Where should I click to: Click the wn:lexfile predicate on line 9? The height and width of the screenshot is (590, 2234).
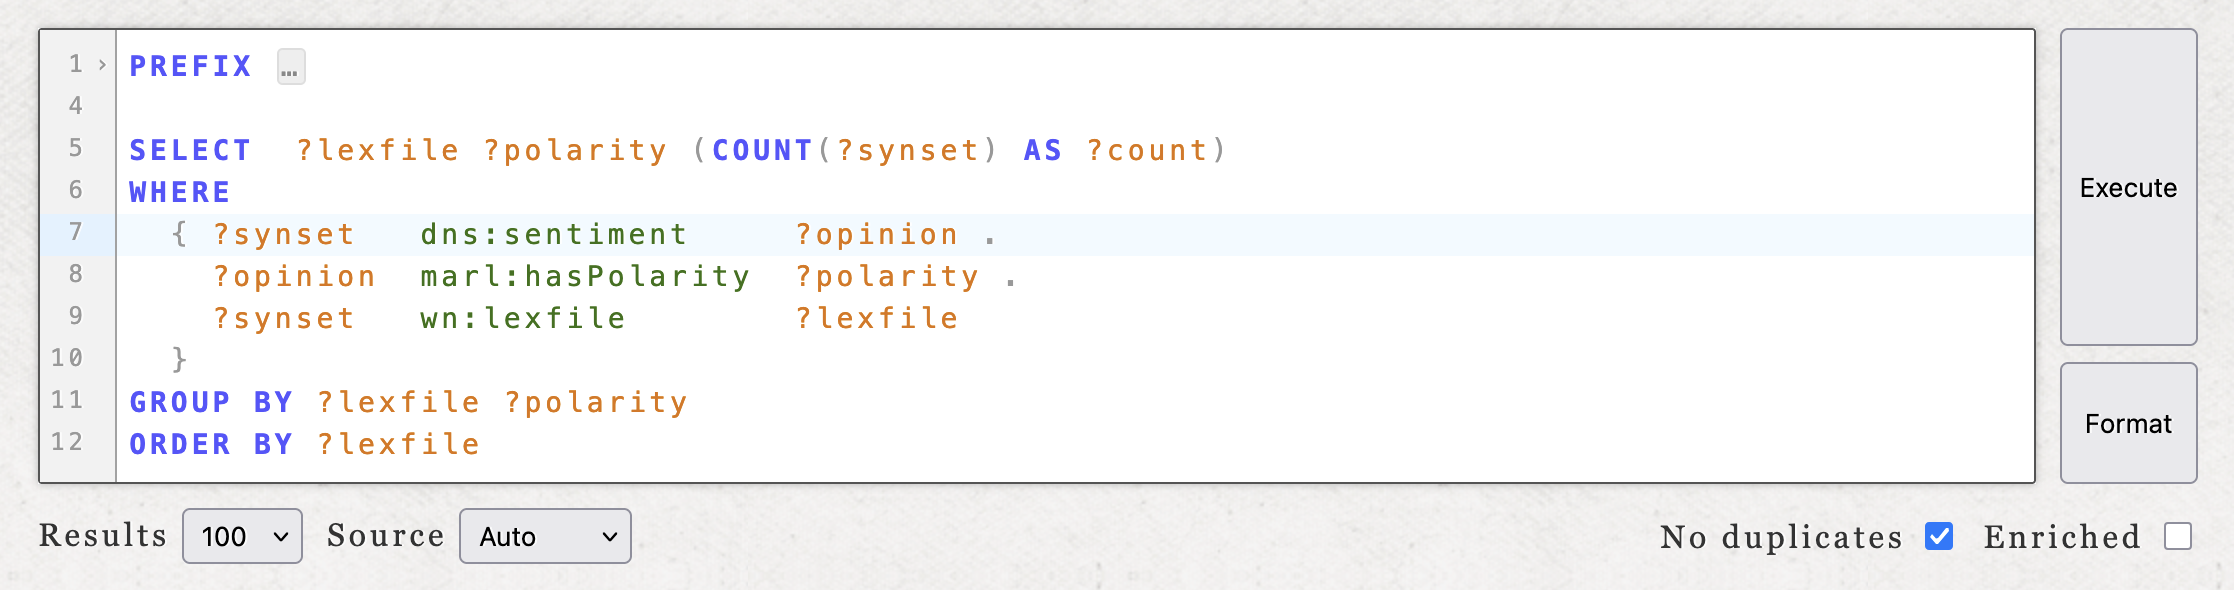[x=521, y=318]
